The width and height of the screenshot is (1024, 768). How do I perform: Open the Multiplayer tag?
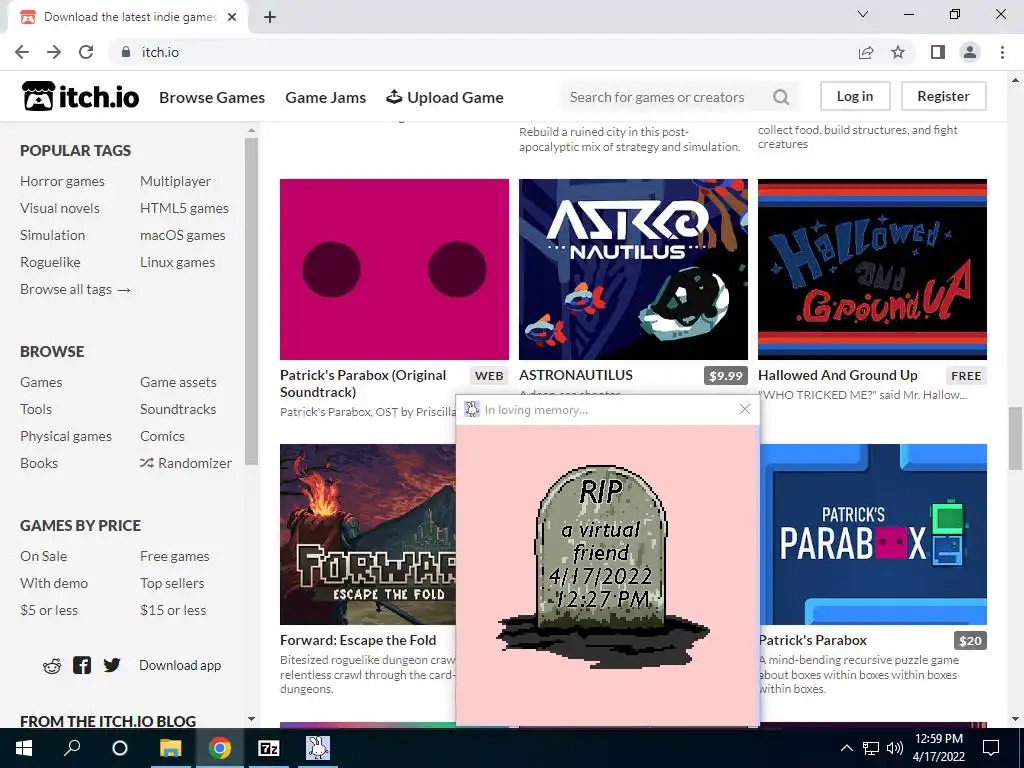[x=175, y=181]
